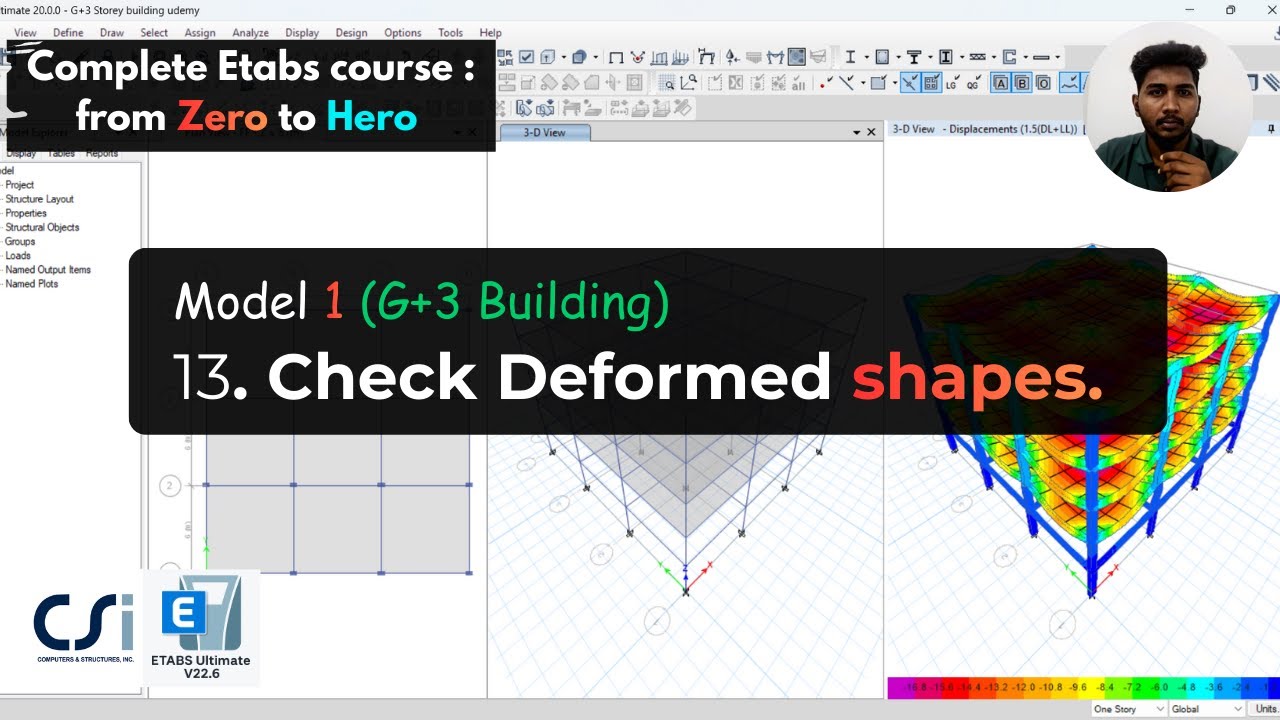Click the assign shell checkmark icon

click(x=878, y=83)
